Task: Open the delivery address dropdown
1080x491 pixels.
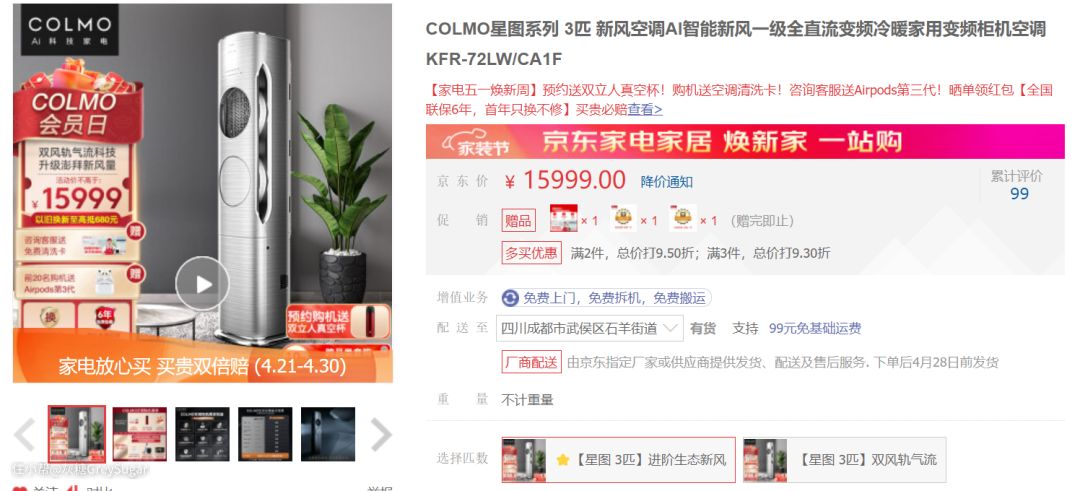Action: (590, 328)
